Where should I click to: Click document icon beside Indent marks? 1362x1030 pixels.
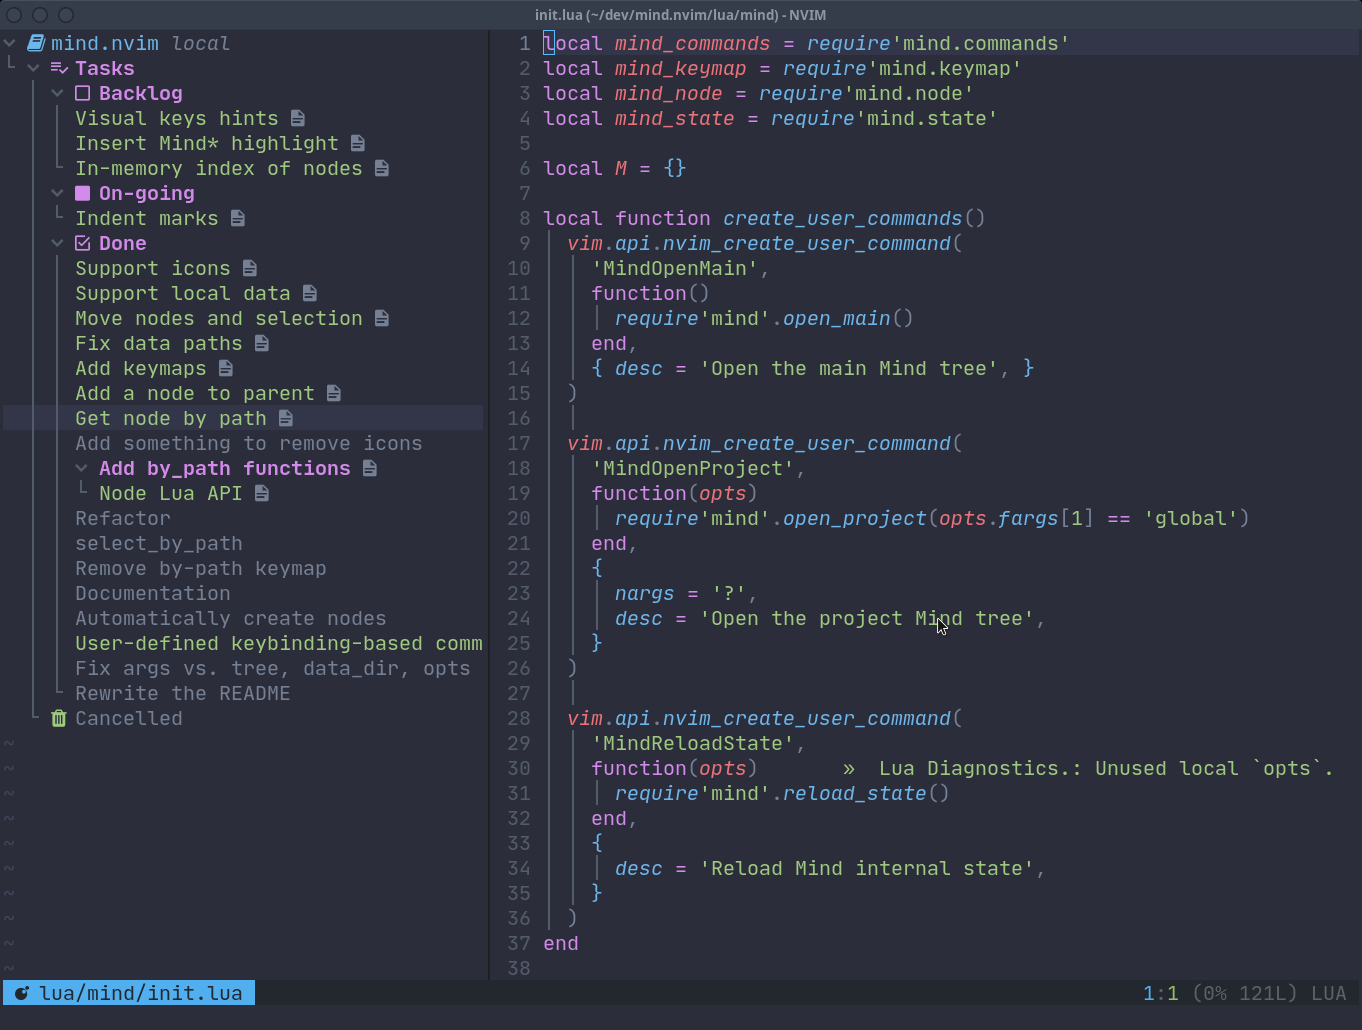(237, 218)
